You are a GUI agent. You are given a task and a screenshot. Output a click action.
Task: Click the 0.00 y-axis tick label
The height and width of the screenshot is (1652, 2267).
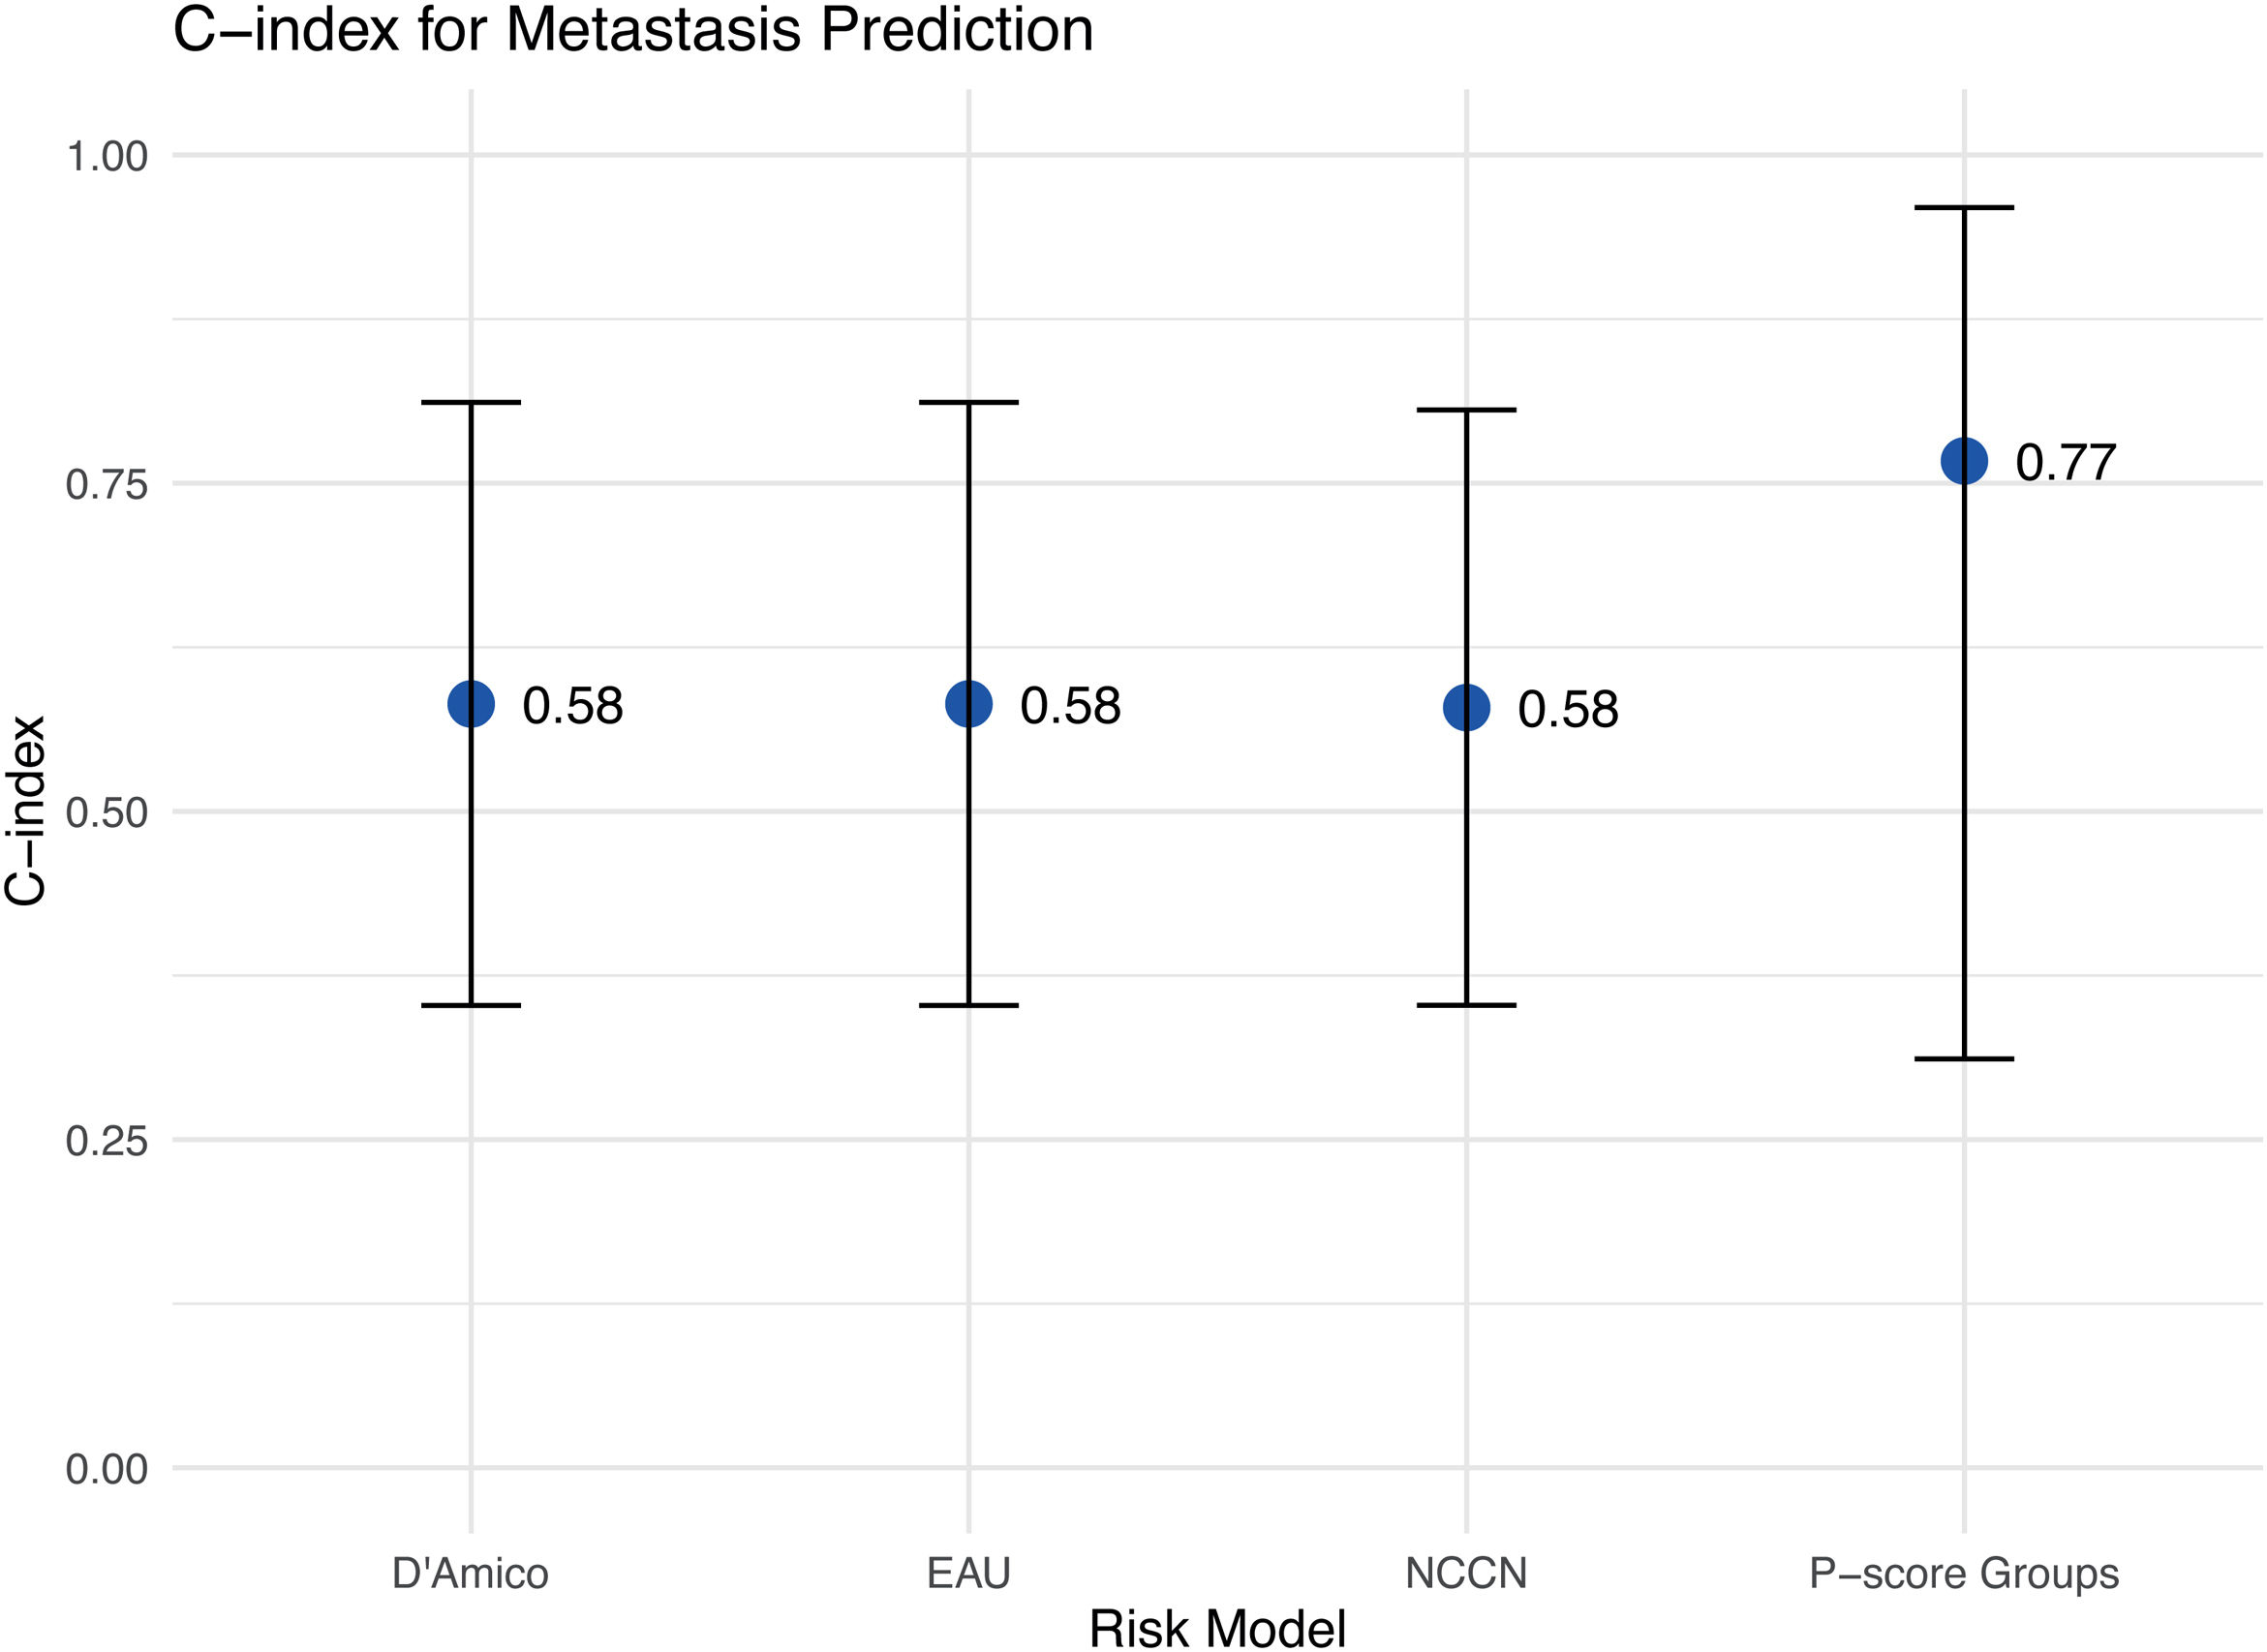[106, 1469]
